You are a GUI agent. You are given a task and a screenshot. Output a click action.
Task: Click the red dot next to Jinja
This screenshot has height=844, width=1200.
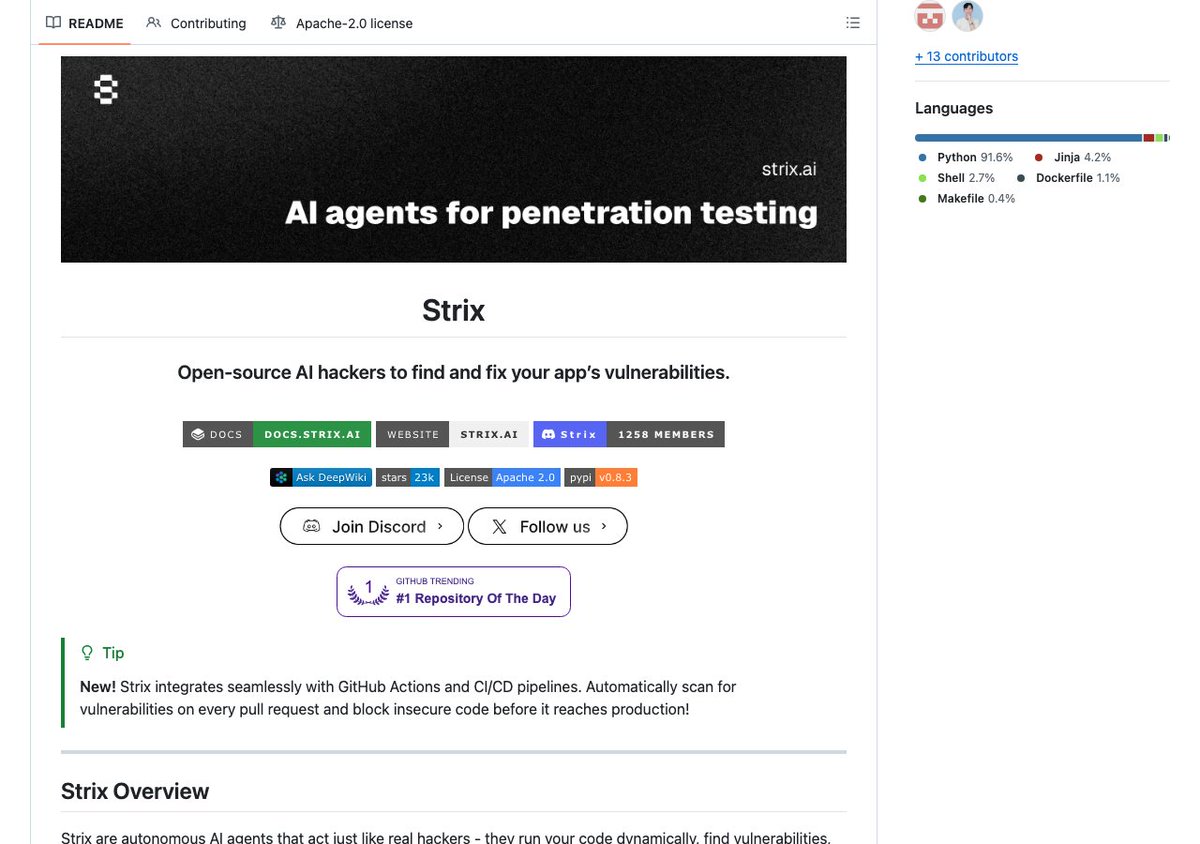pyautogui.click(x=1039, y=158)
